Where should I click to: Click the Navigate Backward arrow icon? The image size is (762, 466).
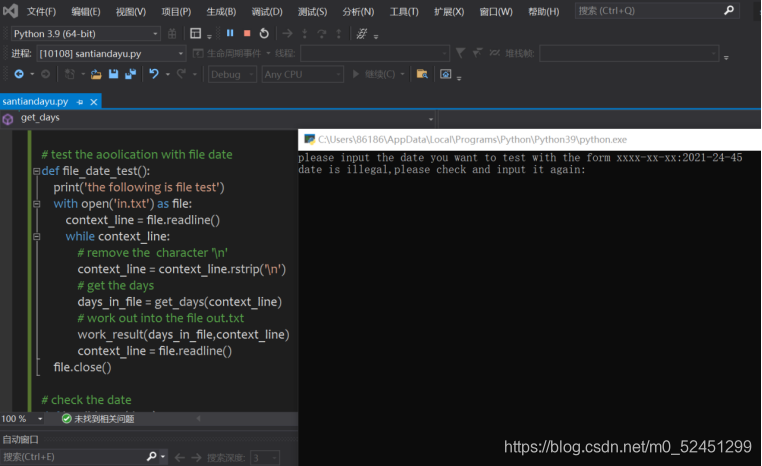(19, 74)
